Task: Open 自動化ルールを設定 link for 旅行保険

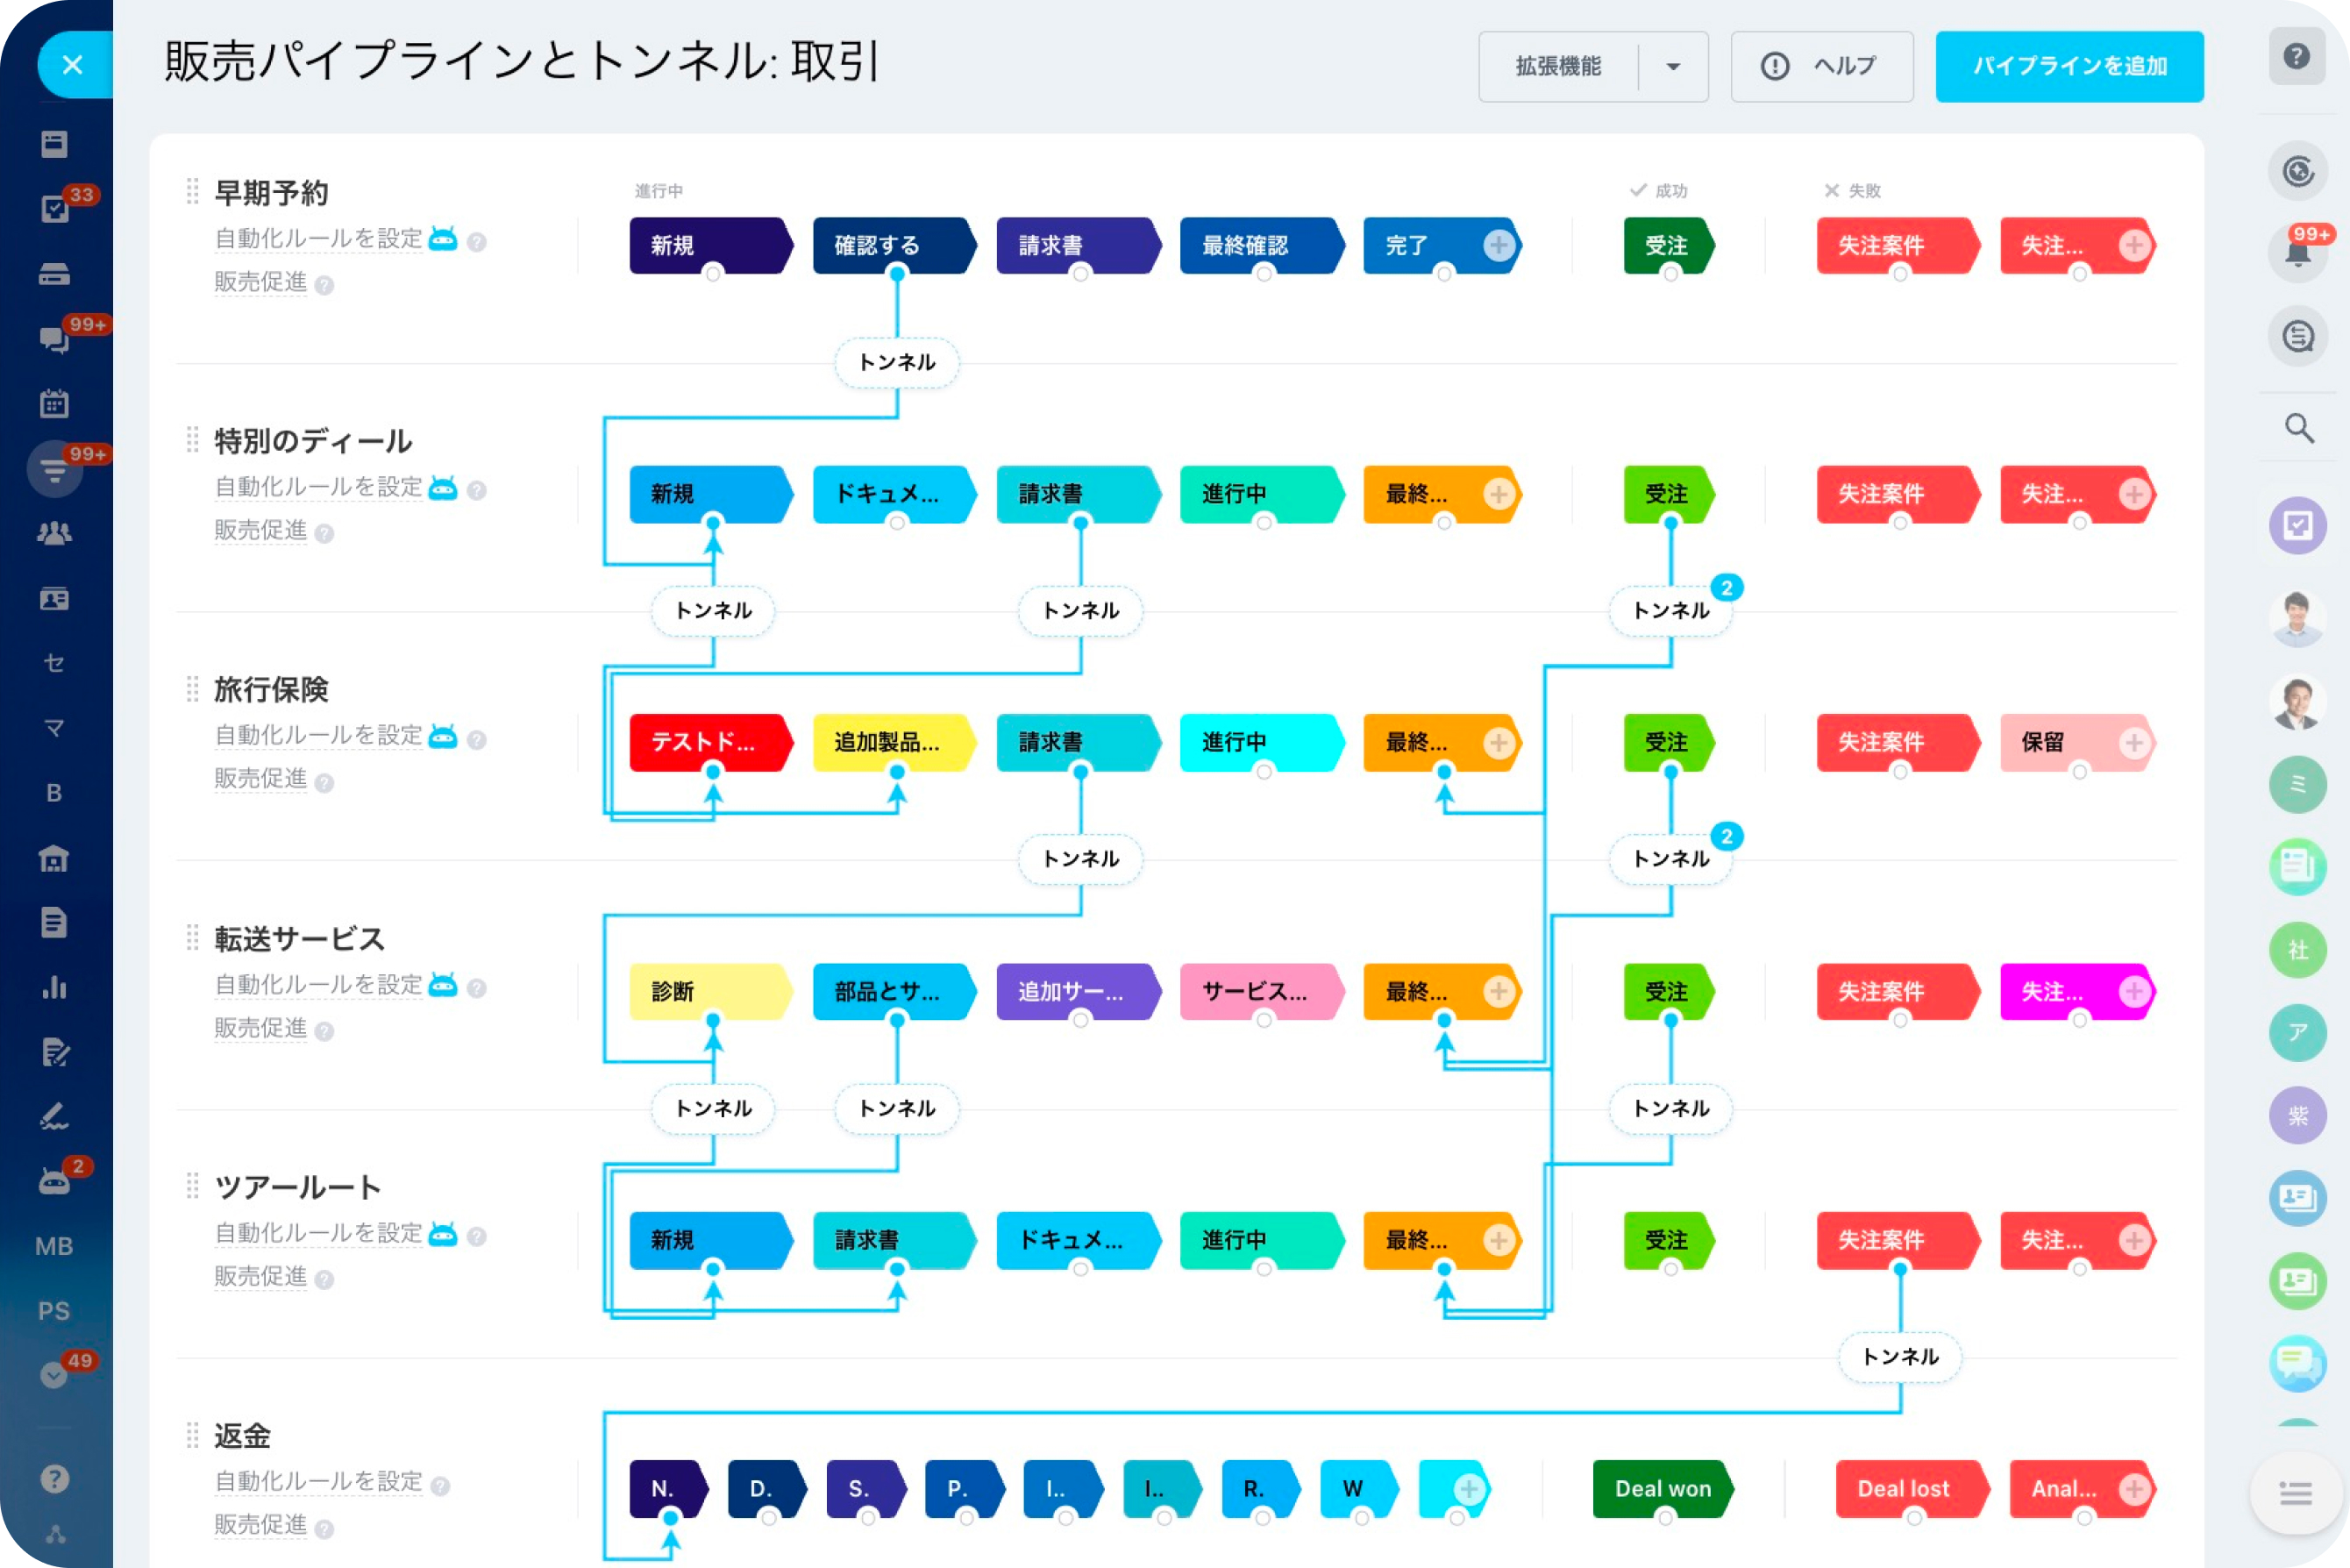Action: [x=319, y=735]
